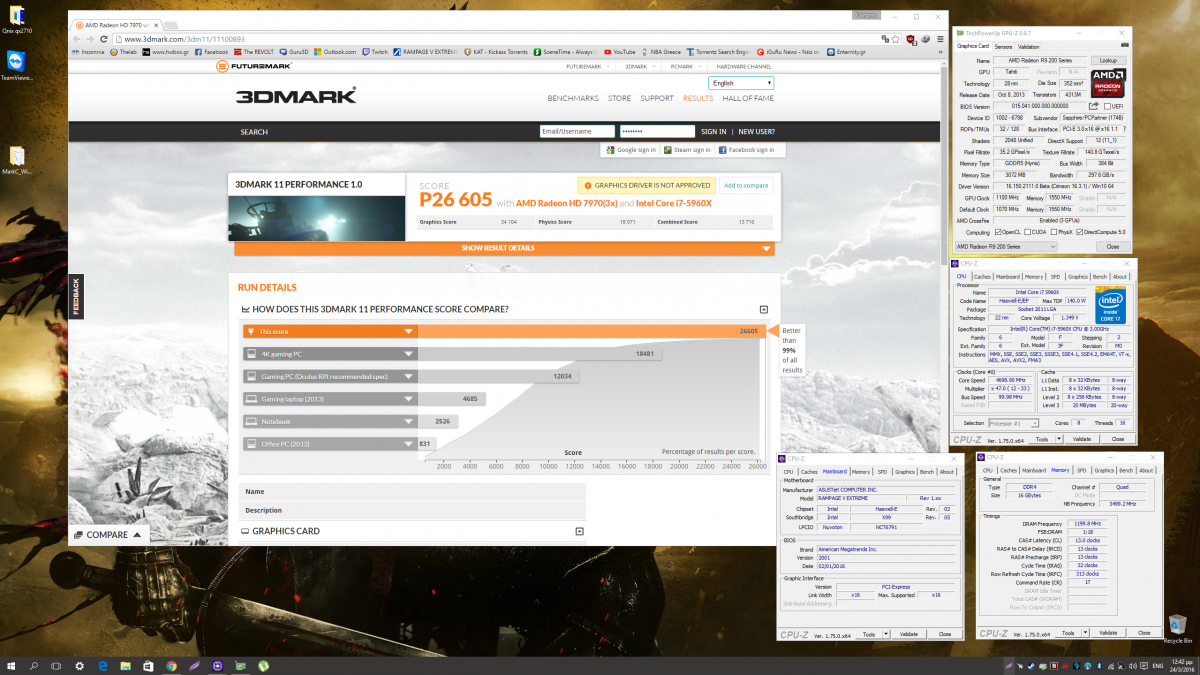The width and height of the screenshot is (1200, 675).
Task: Click Sign In button
Action: pyautogui.click(x=714, y=132)
